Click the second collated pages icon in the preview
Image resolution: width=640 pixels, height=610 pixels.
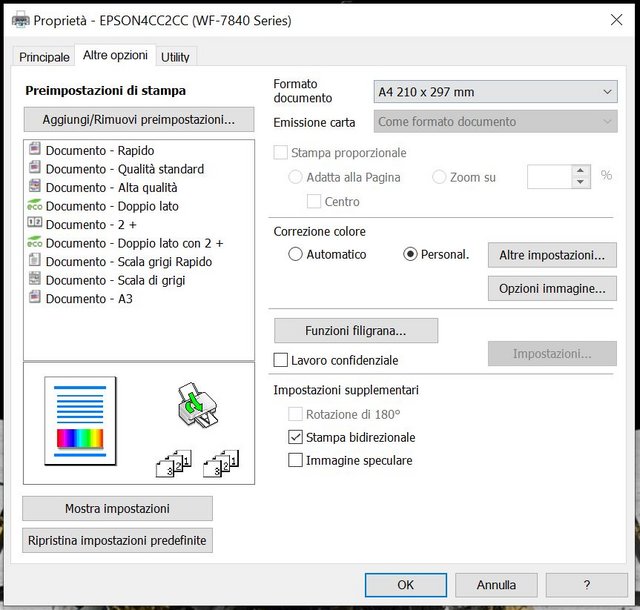(221, 463)
